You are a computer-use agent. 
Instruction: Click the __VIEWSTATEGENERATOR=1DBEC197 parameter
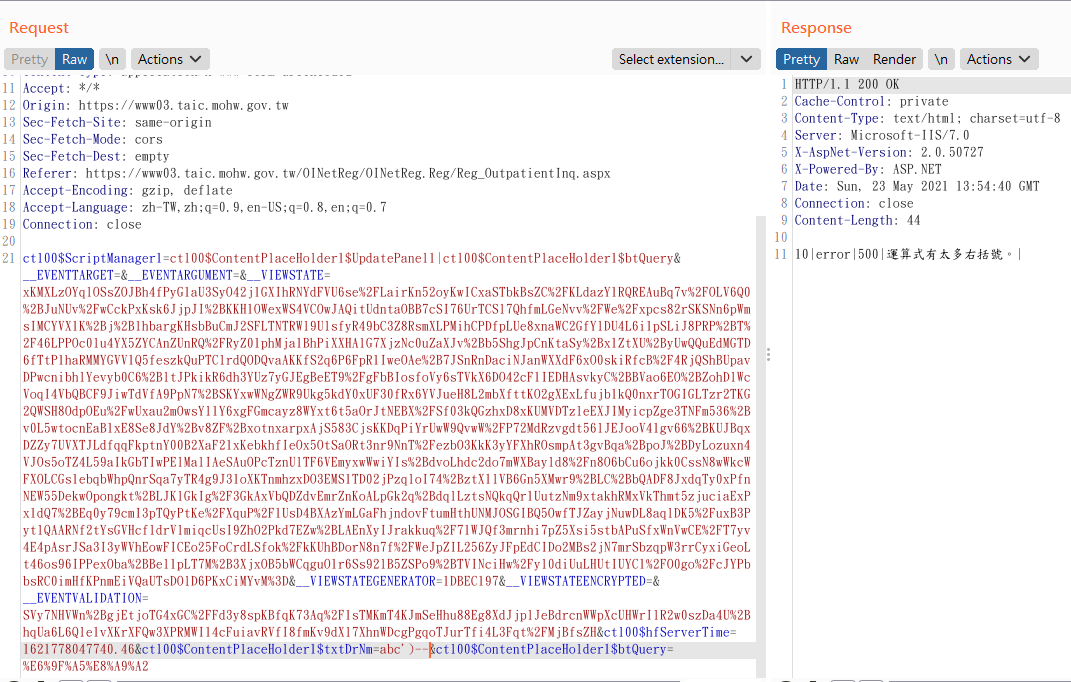[398, 582]
